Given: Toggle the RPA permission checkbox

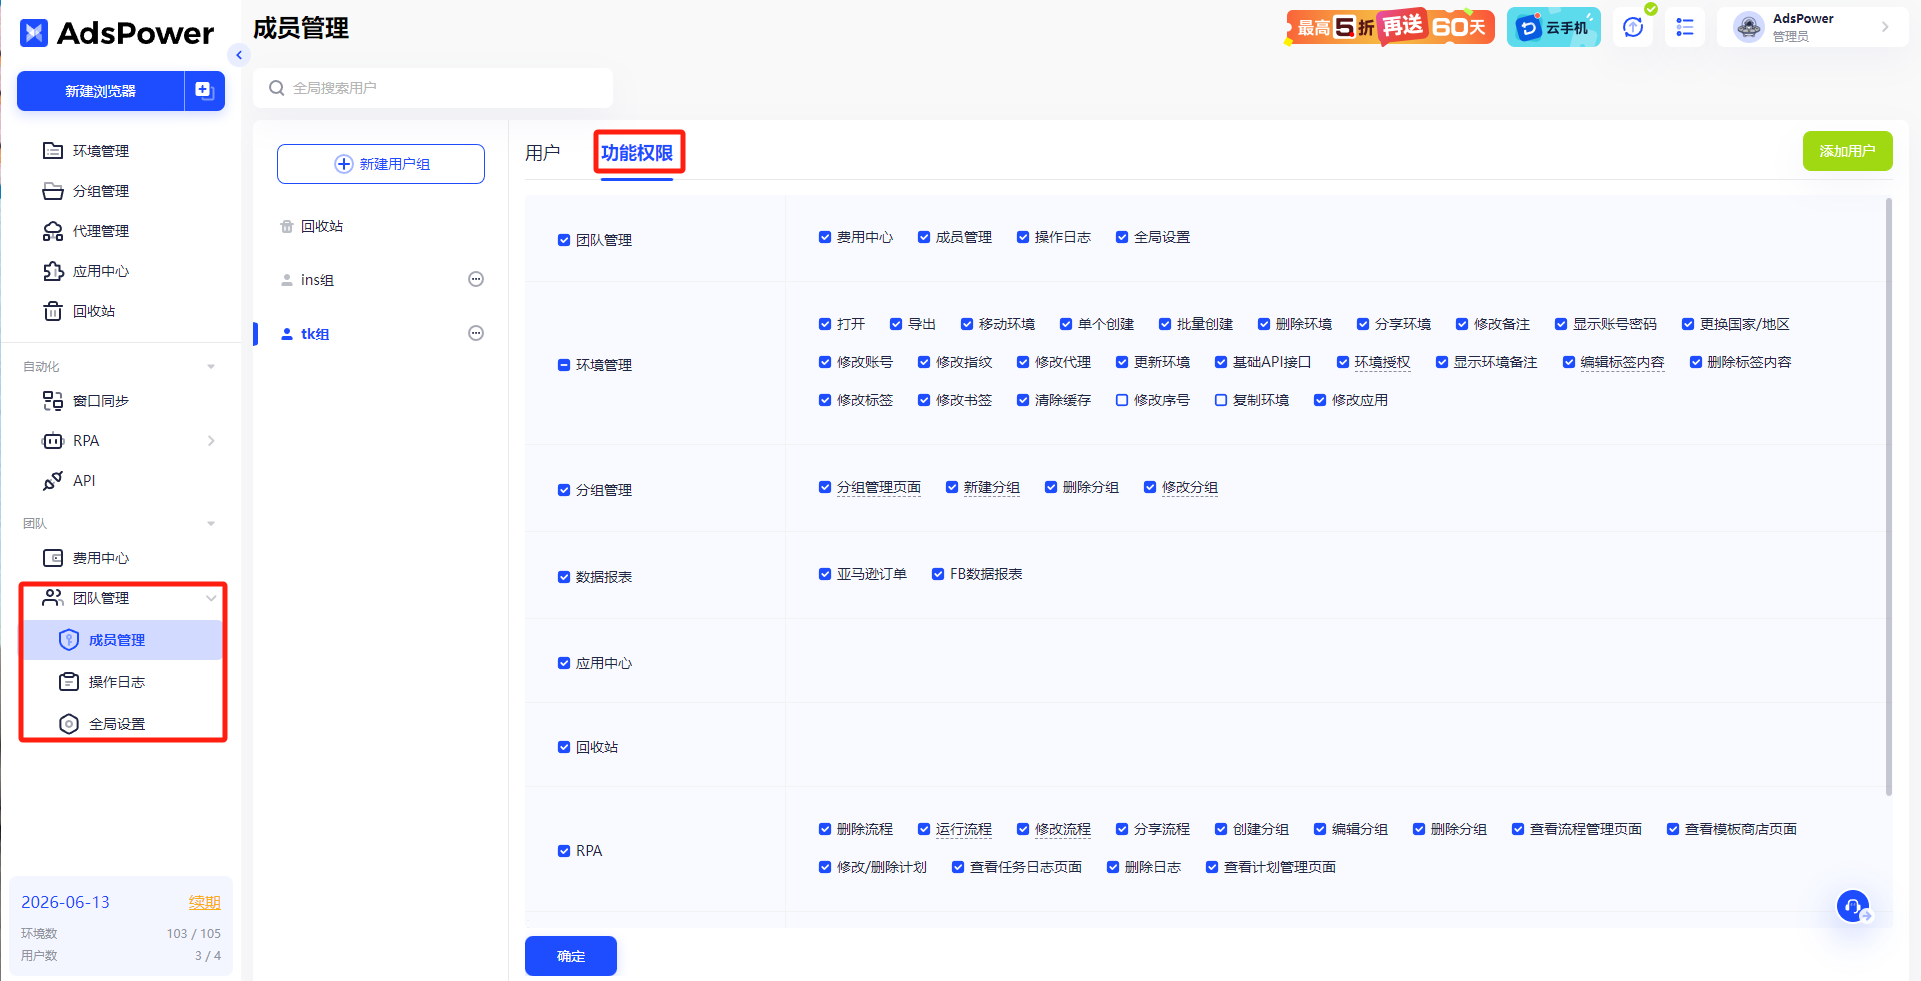Looking at the screenshot, I should click(x=564, y=851).
